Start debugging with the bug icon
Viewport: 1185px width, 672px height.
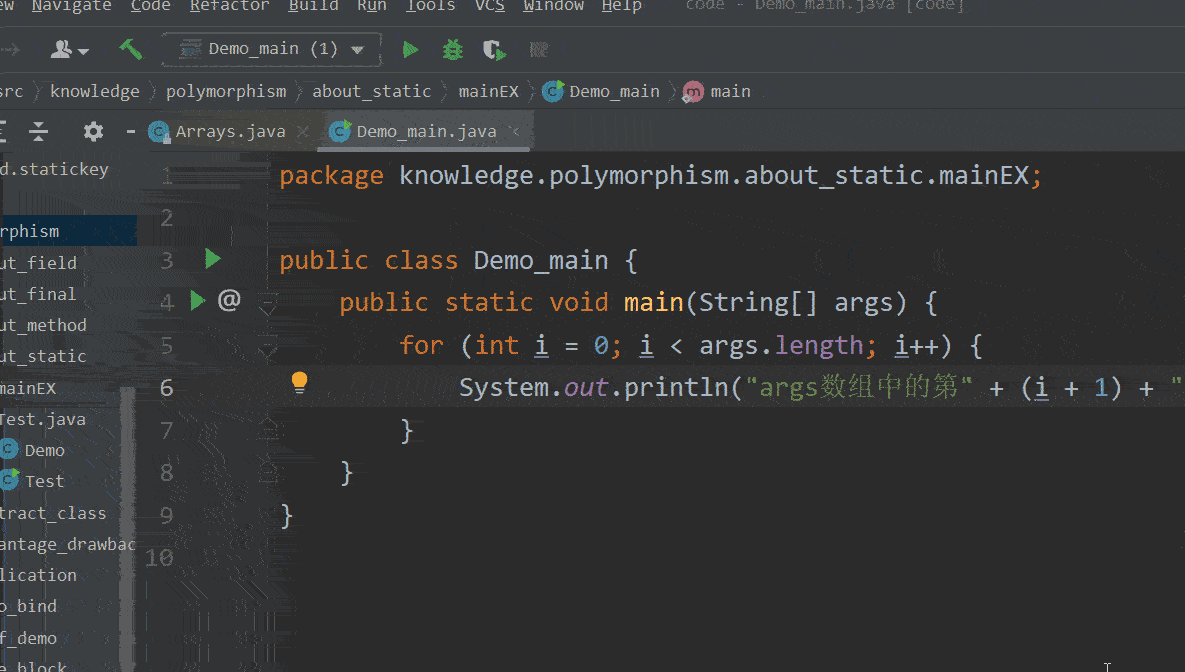click(452, 50)
